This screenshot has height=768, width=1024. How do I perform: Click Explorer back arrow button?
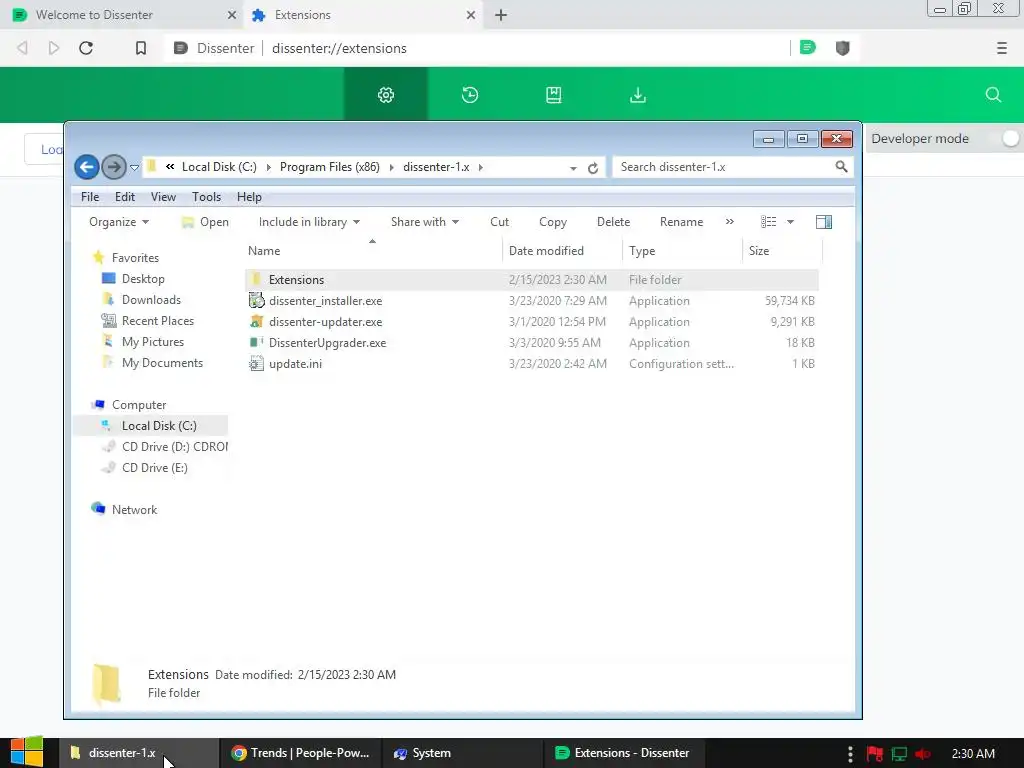pyautogui.click(x=87, y=167)
